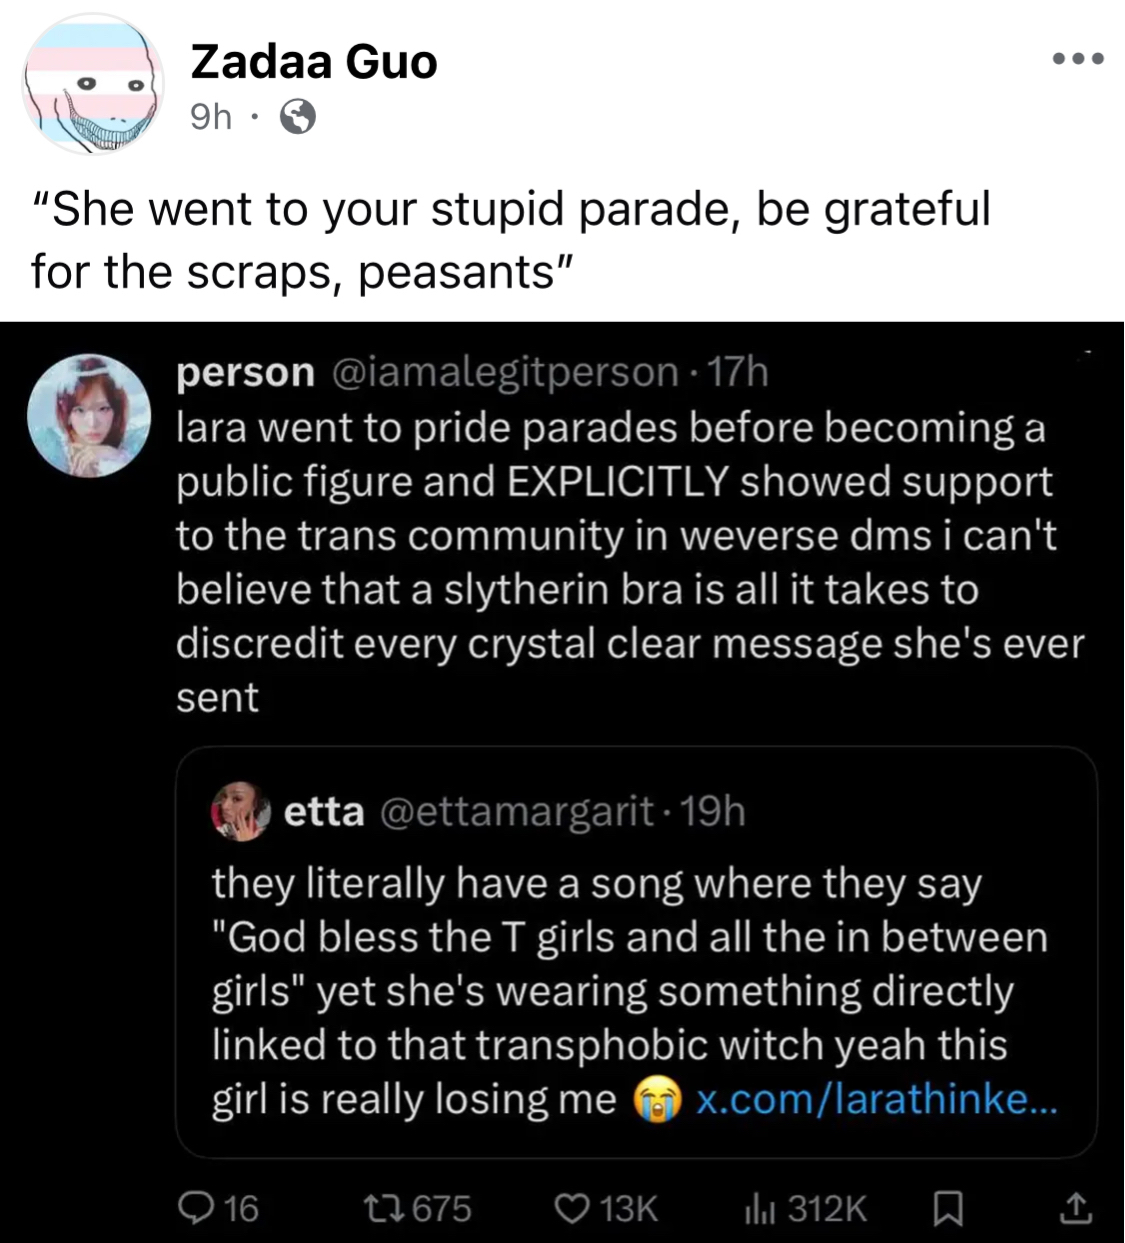Click the view analytics bar chart icon
The width and height of the screenshot is (1125, 1243).
(756, 1209)
